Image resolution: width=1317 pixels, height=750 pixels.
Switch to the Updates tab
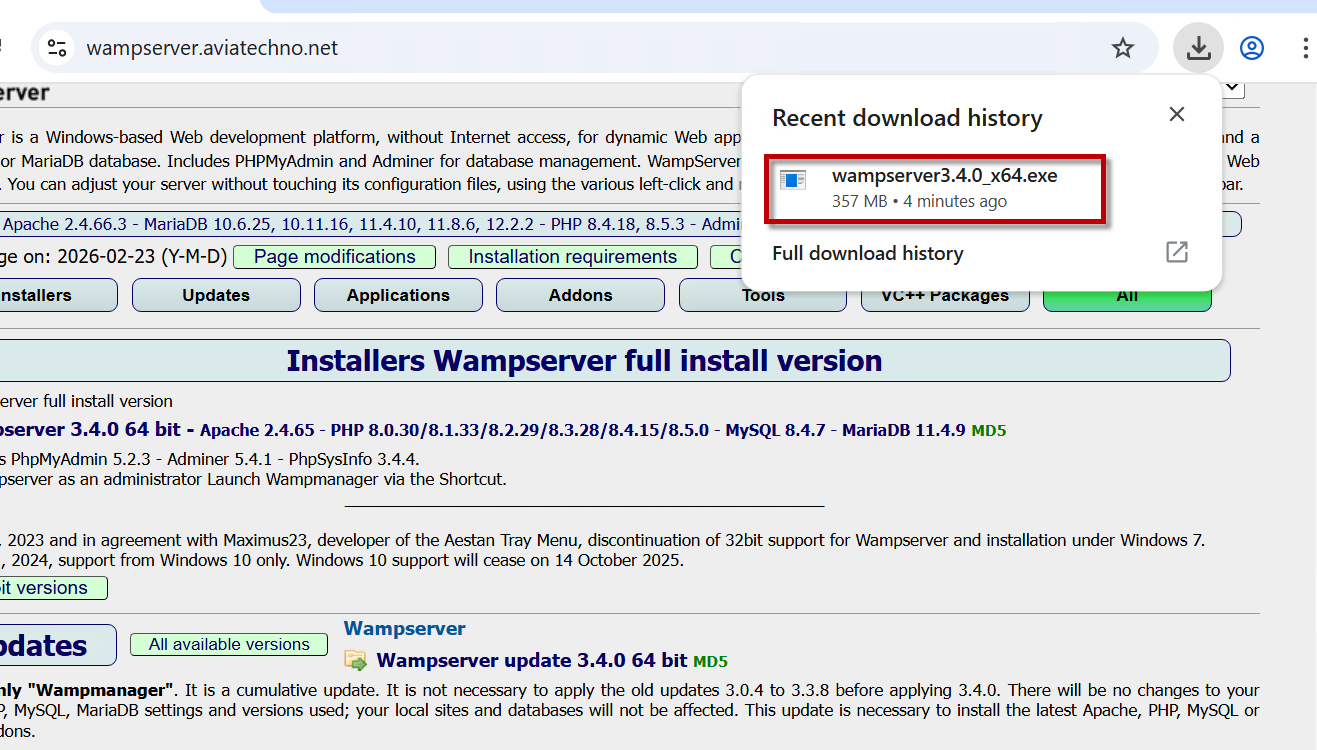216,295
